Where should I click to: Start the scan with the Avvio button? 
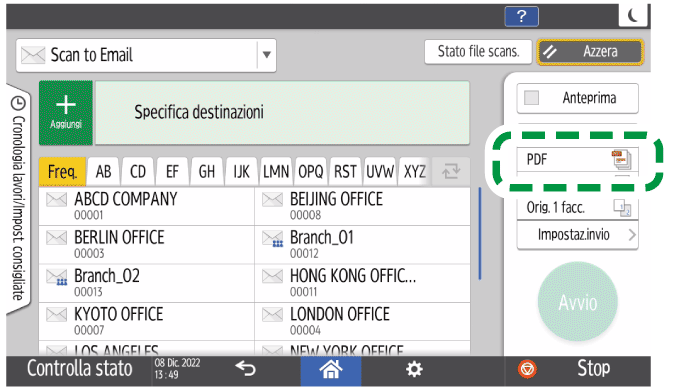(x=577, y=302)
